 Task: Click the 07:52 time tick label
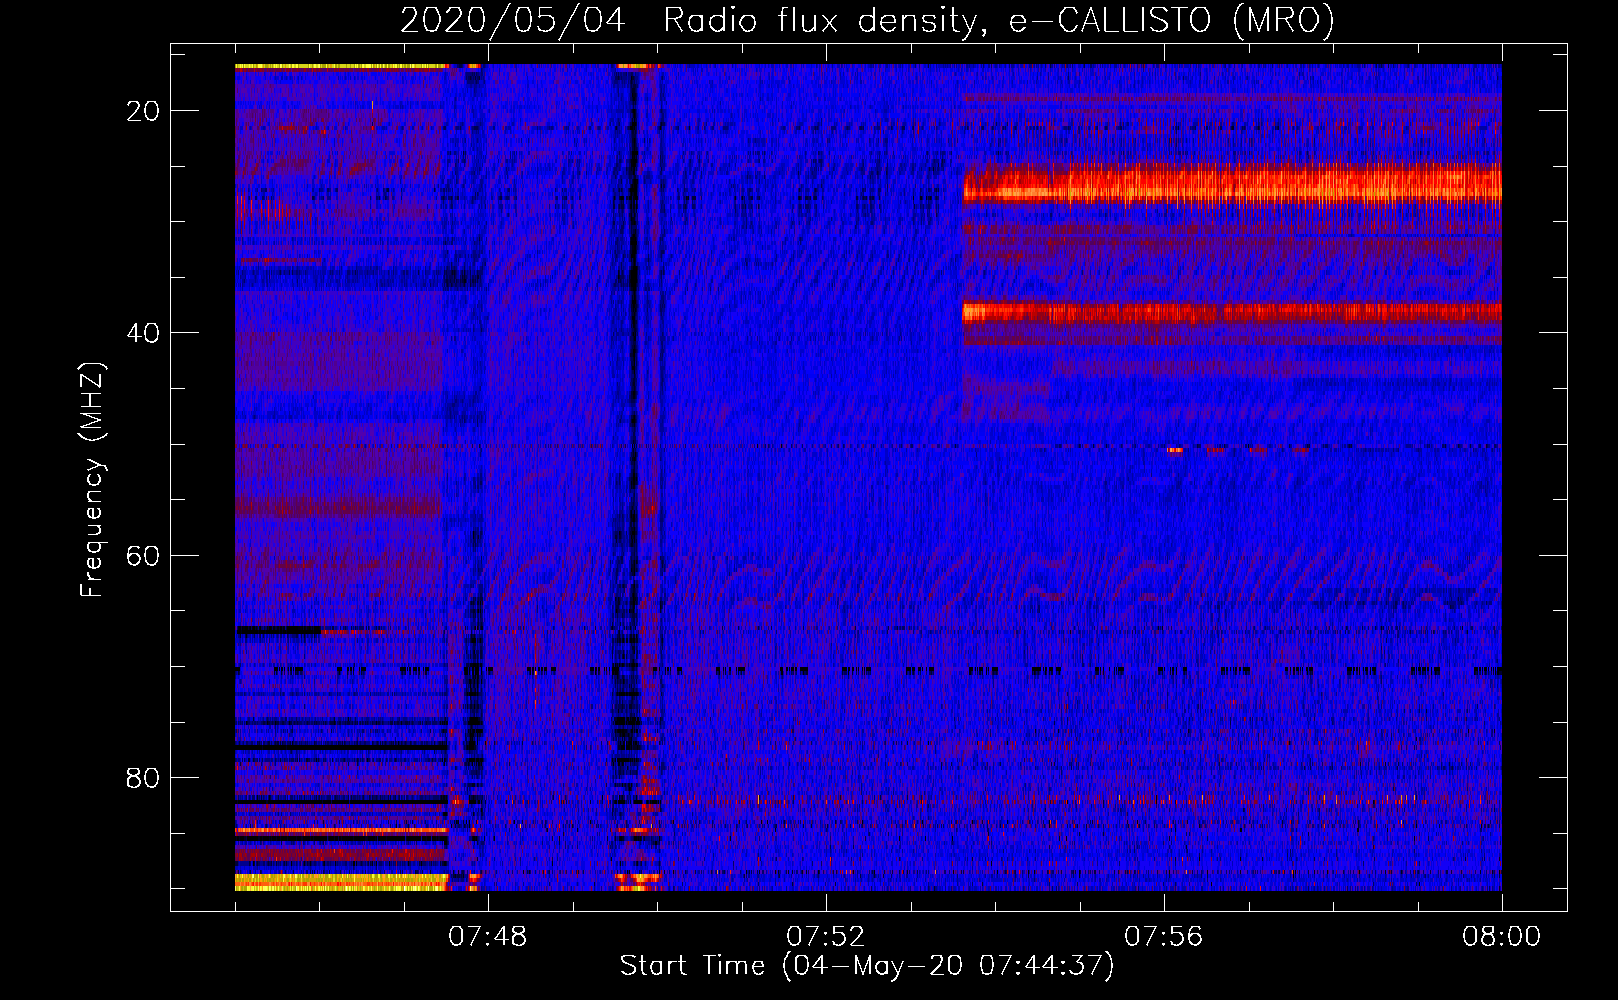pyautogui.click(x=826, y=936)
